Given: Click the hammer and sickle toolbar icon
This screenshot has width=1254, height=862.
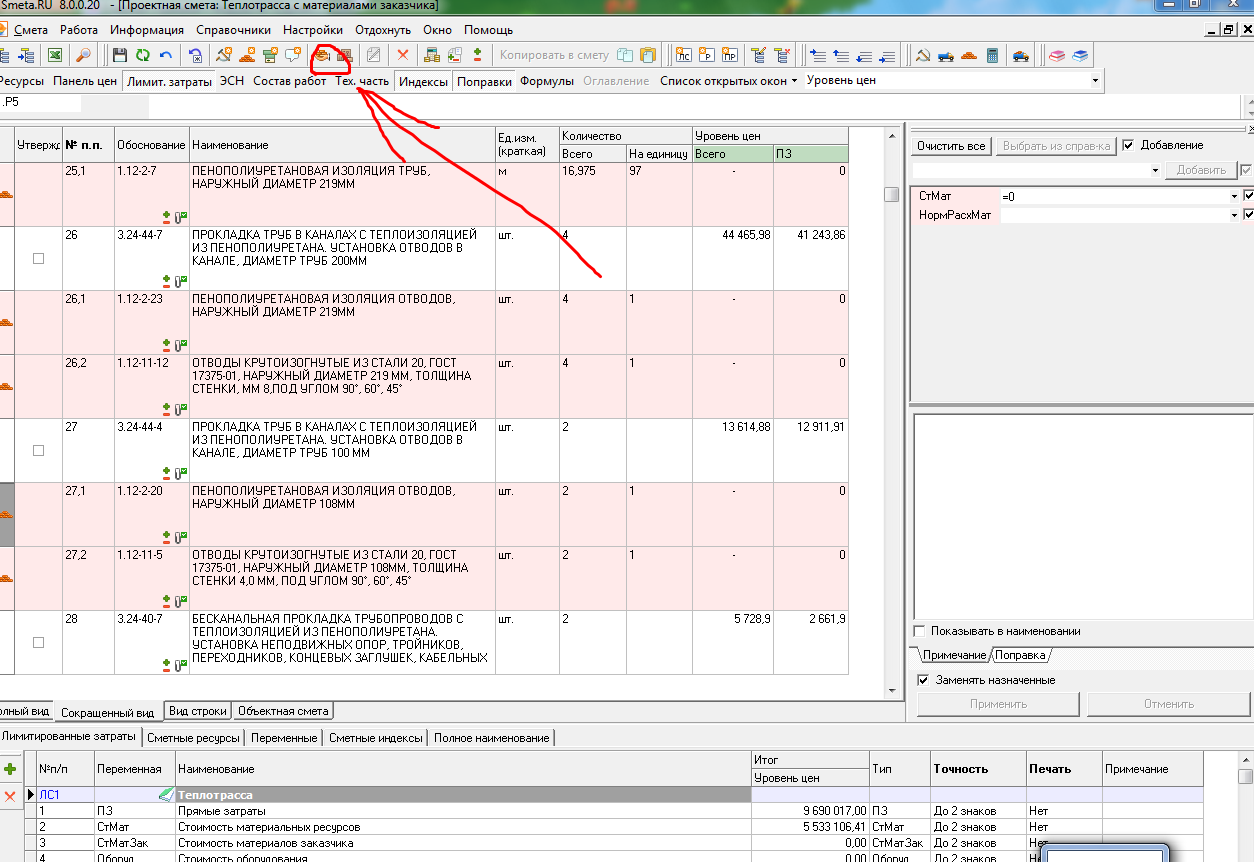Looking at the screenshot, I should 923,55.
